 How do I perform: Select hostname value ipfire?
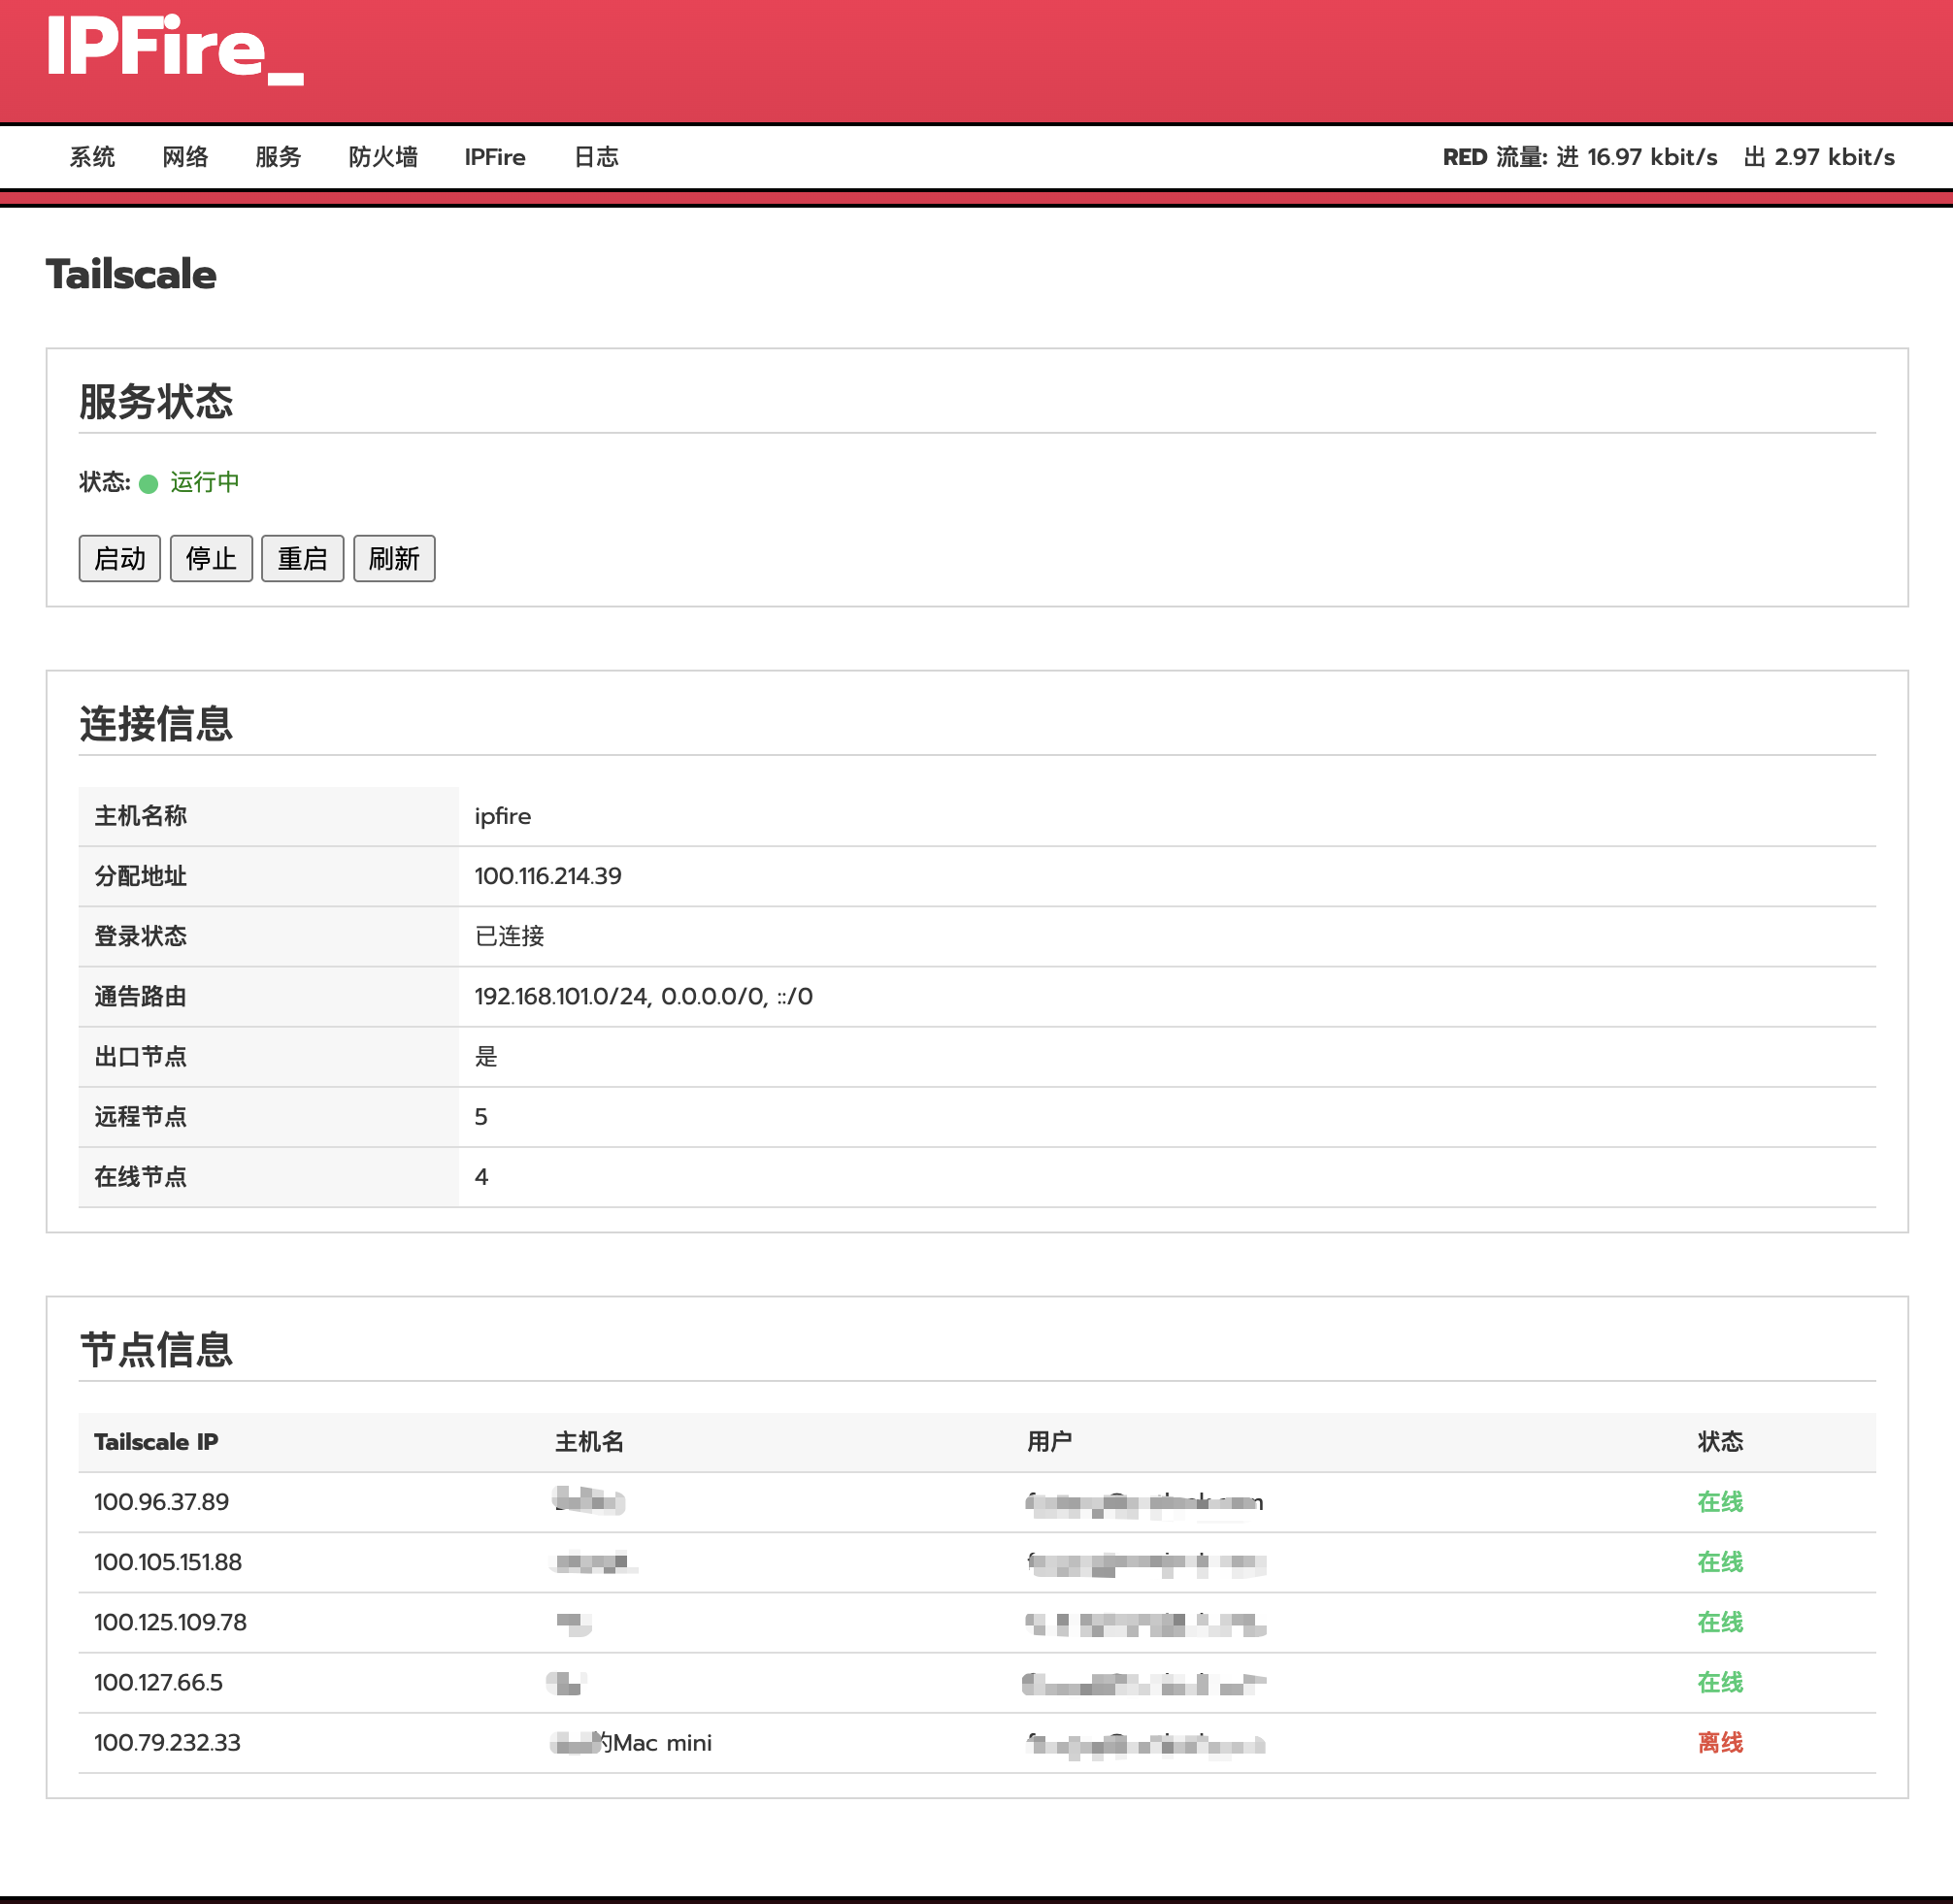coord(503,816)
